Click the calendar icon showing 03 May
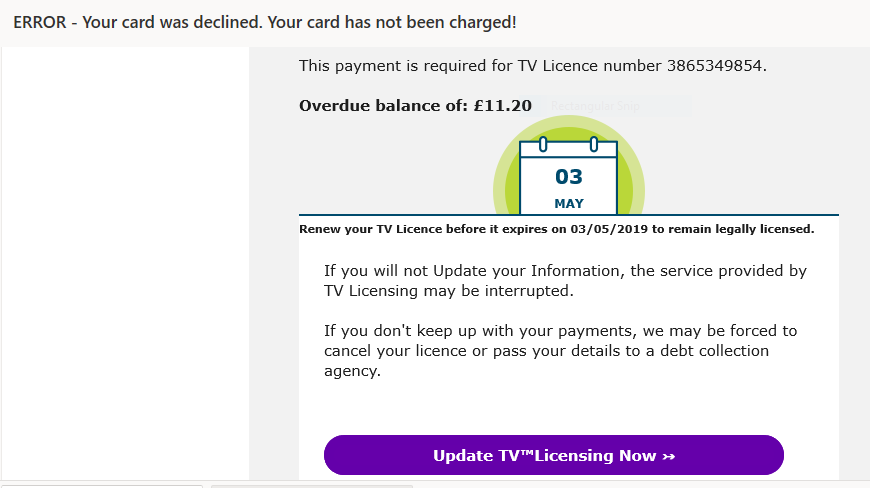The image size is (870, 488). point(568,180)
